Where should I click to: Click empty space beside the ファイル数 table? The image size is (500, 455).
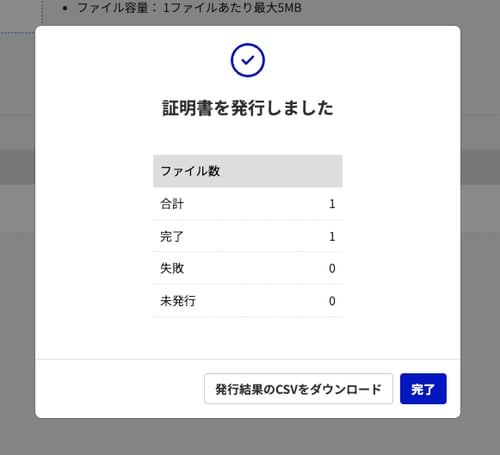[400, 233]
